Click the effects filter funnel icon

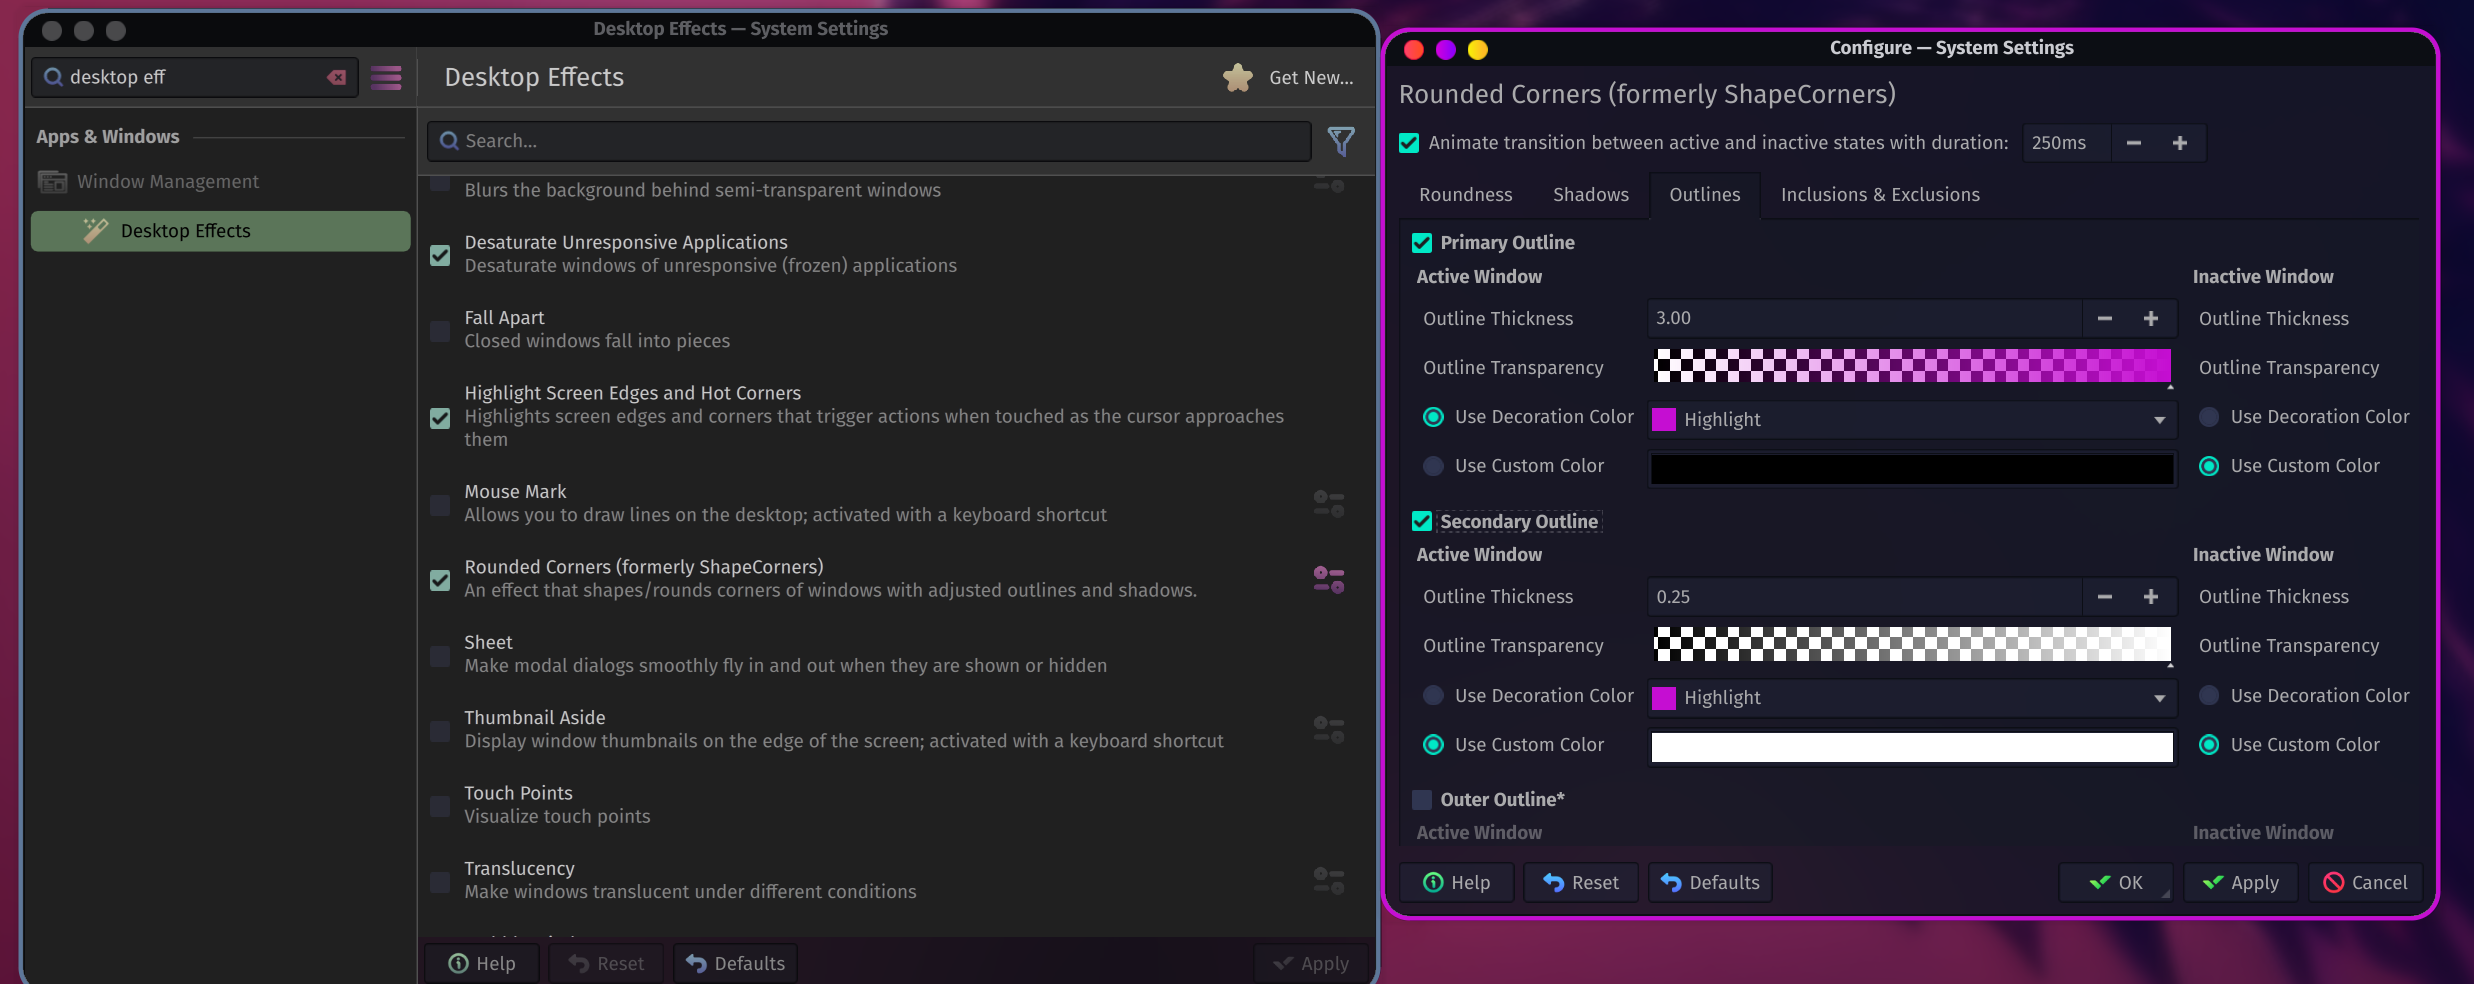(x=1340, y=141)
